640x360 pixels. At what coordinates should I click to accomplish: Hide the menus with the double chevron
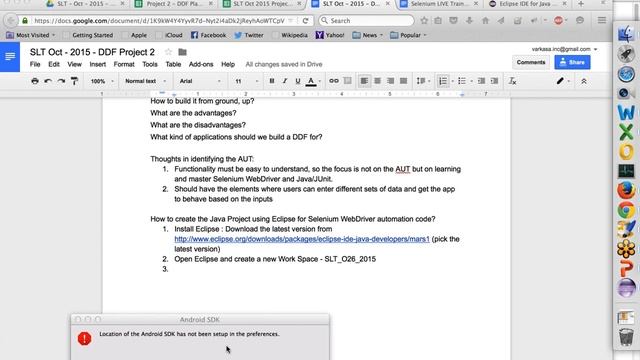tap(584, 81)
